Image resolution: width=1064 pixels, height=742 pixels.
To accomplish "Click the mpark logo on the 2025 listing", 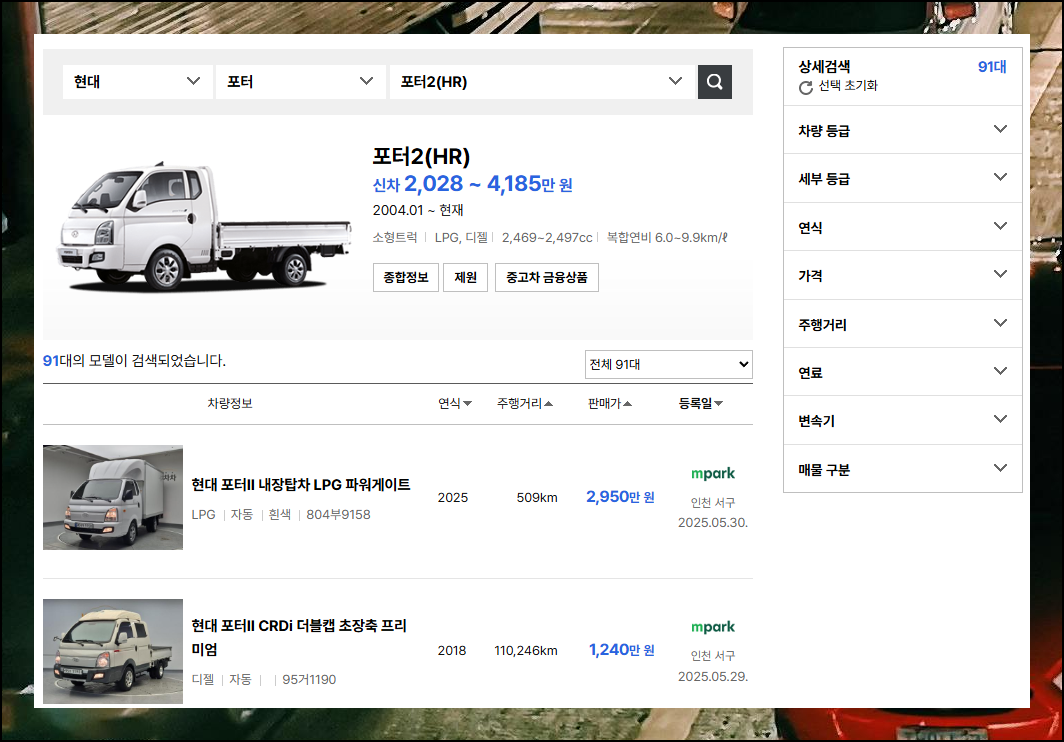I will tap(712, 473).
